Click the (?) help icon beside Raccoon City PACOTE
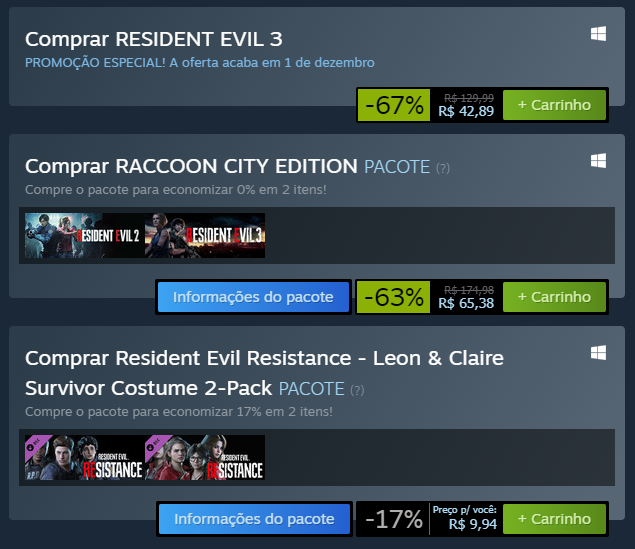Screen dimensions: 635x549 click(443, 168)
